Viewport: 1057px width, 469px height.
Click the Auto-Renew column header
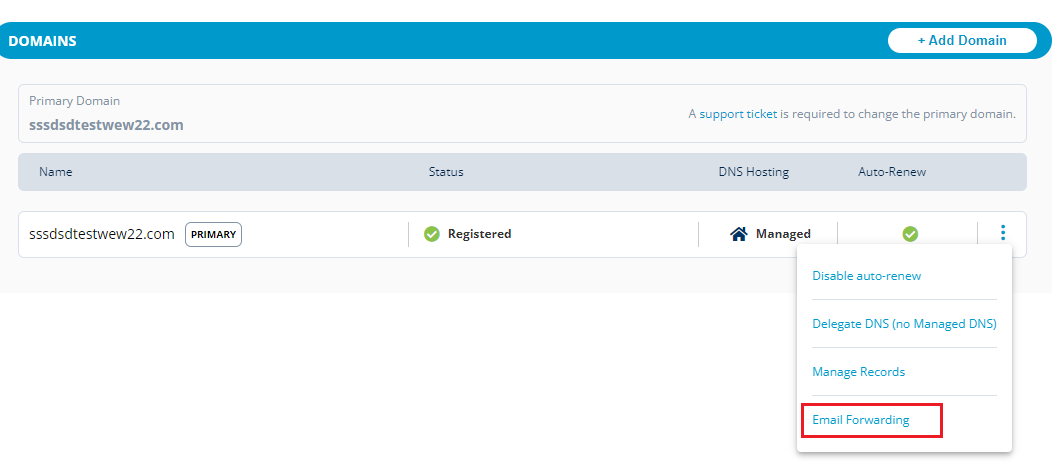click(x=892, y=172)
